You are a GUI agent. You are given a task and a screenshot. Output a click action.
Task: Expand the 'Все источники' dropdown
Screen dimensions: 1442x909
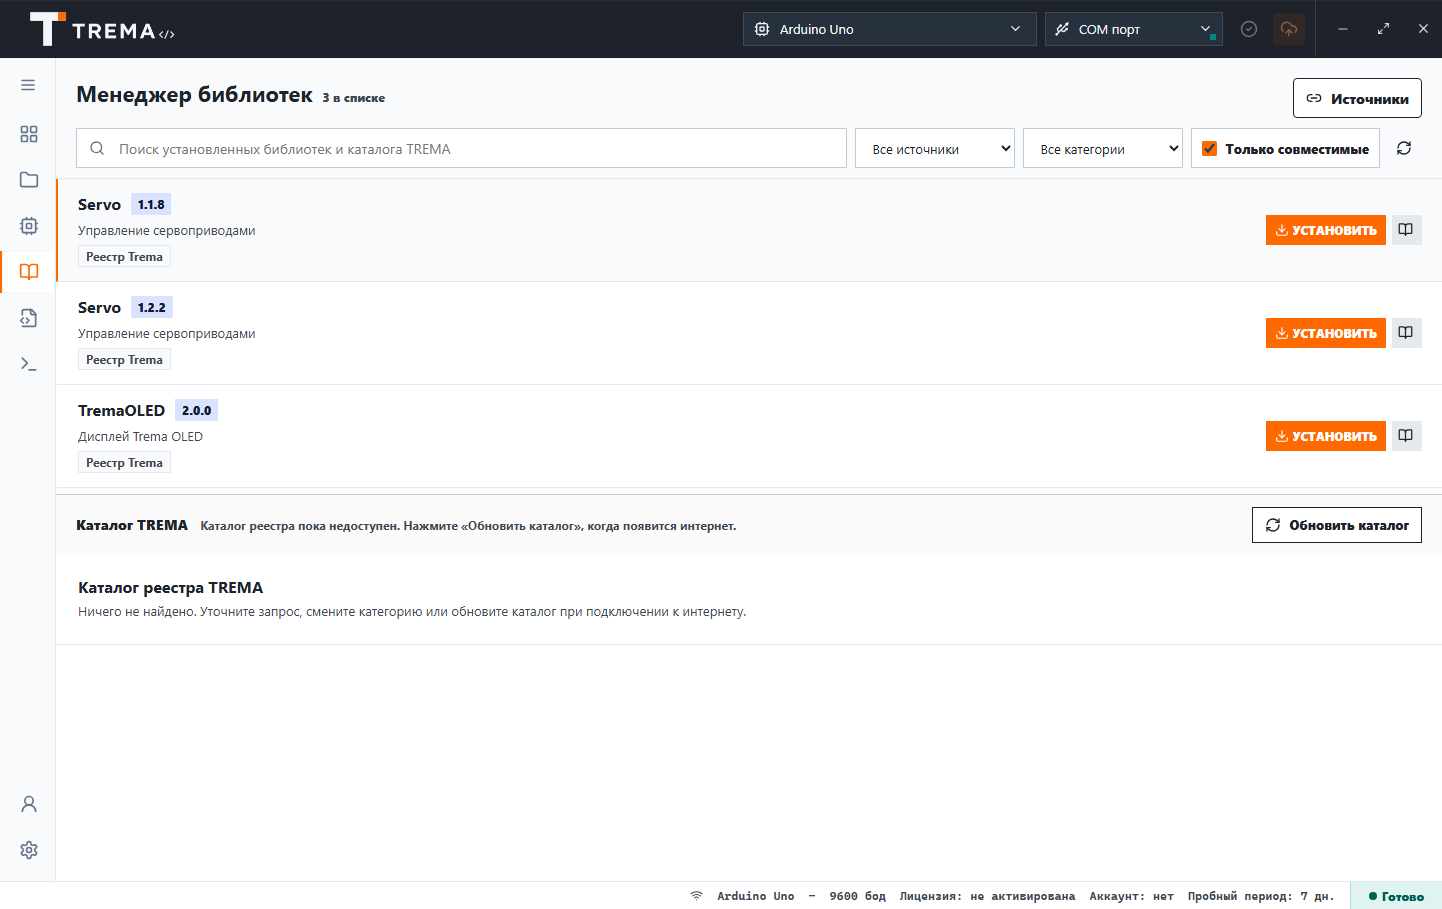point(935,148)
